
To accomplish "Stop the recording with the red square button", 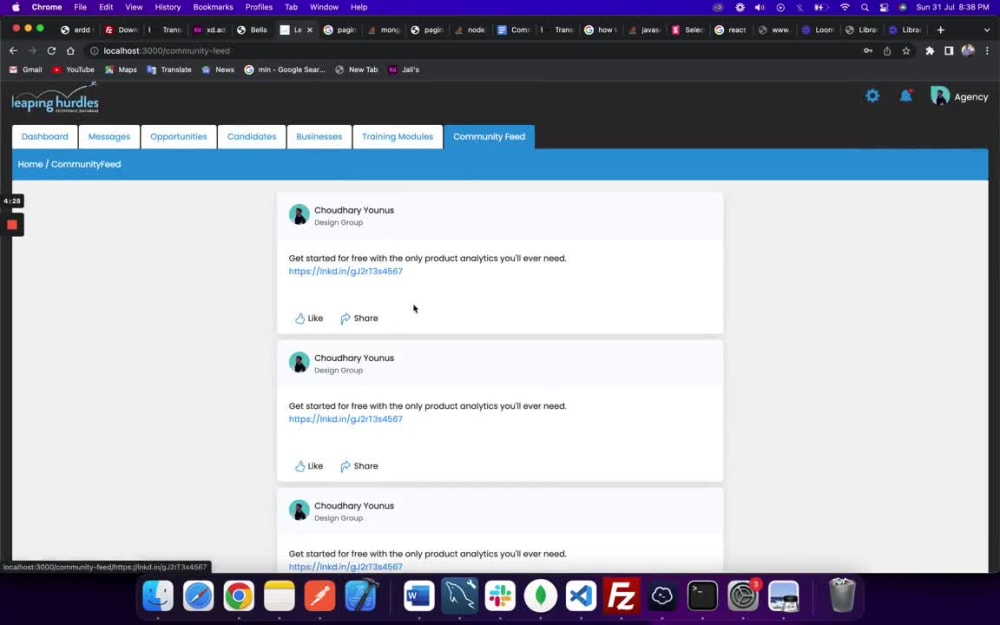I will coord(11,224).
